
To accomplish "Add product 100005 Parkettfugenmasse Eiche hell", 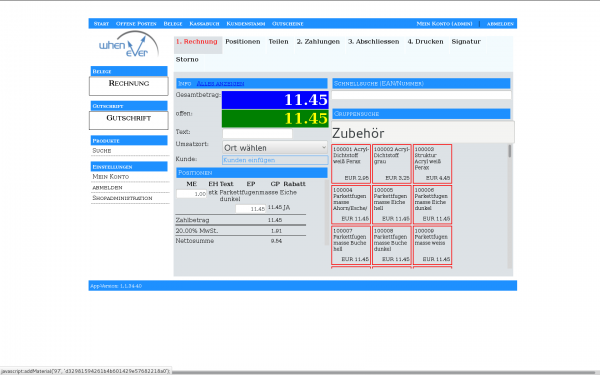I will (391, 204).
